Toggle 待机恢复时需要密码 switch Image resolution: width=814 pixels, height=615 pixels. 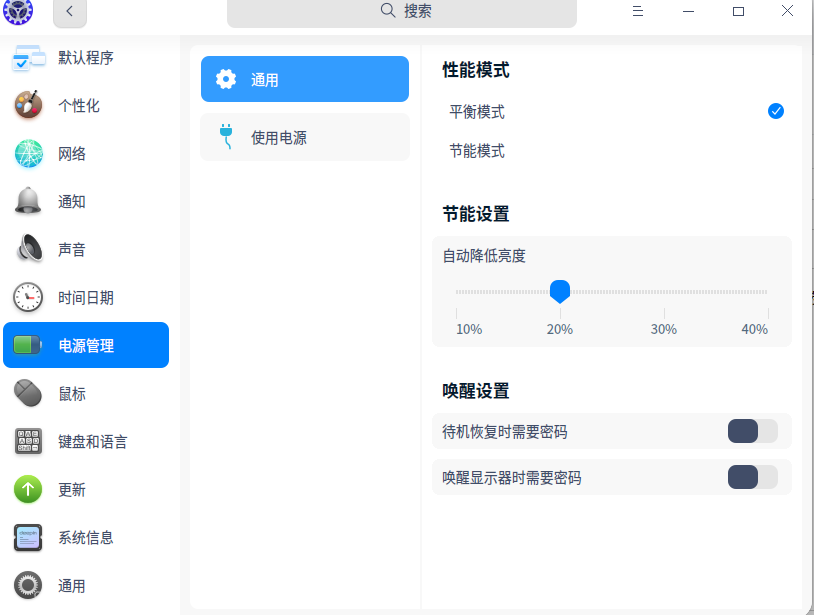(753, 431)
